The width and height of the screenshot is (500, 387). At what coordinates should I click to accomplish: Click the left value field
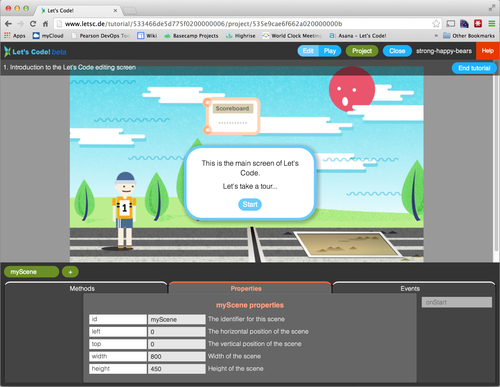point(176,332)
